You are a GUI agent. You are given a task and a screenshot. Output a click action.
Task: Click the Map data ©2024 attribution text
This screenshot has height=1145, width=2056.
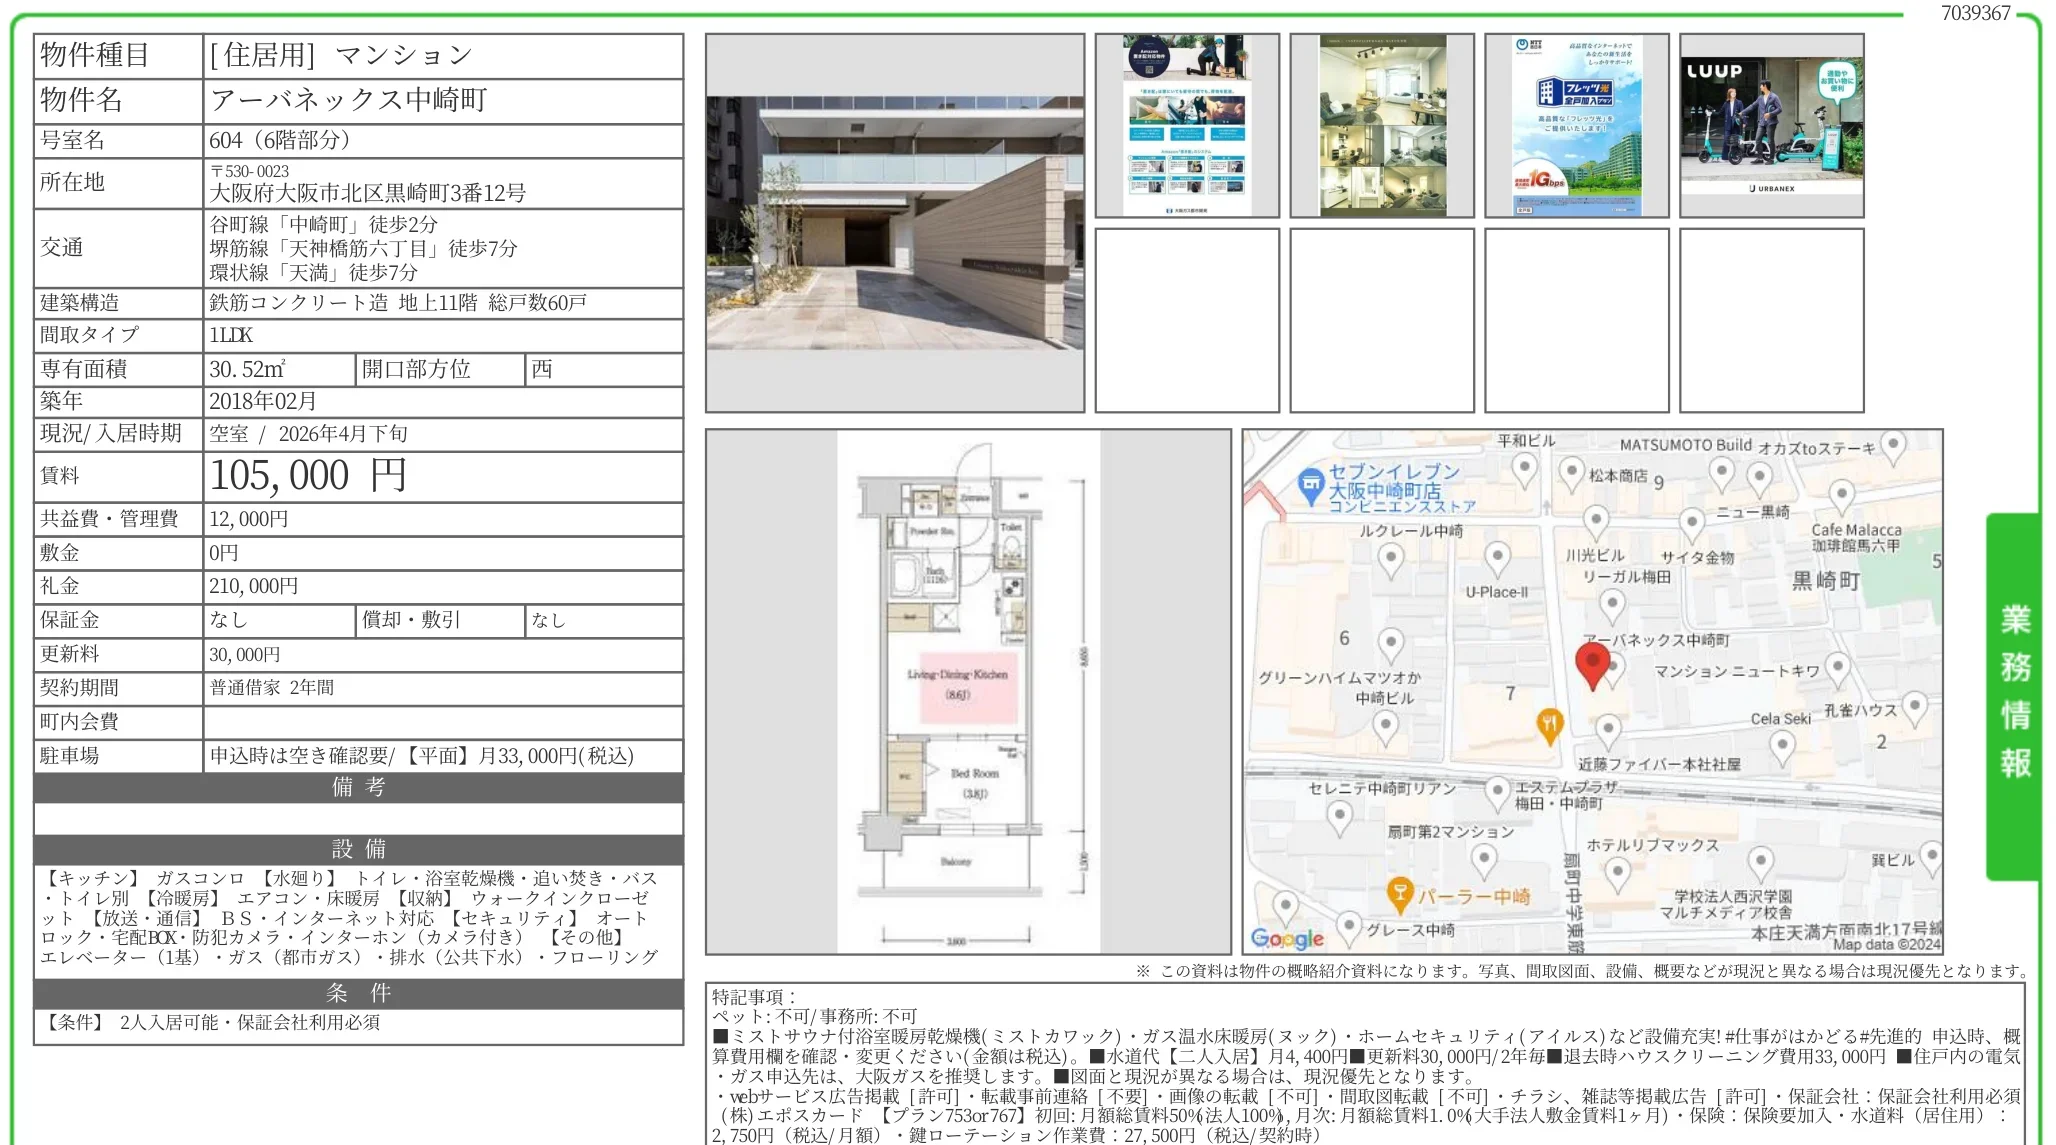click(x=1884, y=946)
